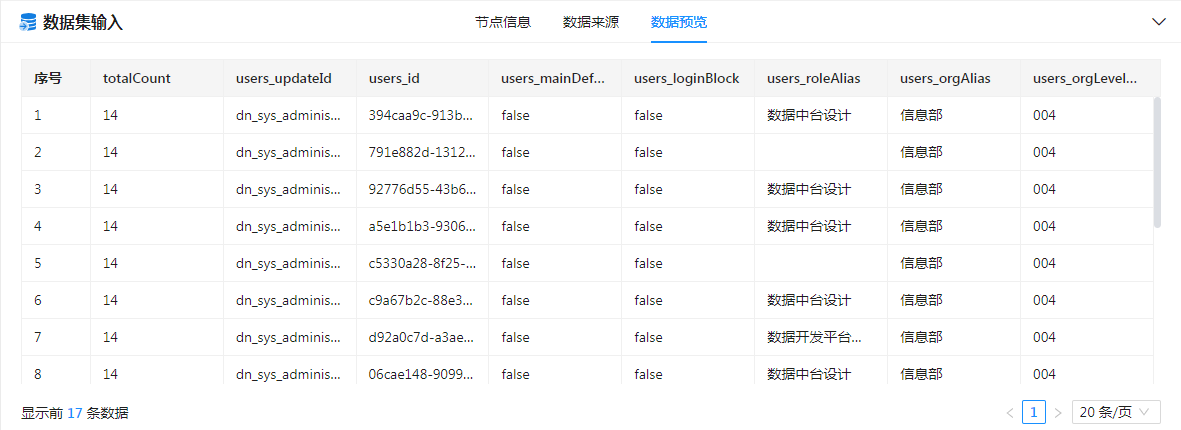
Task: Click the users_id column header
Action: [x=394, y=78]
